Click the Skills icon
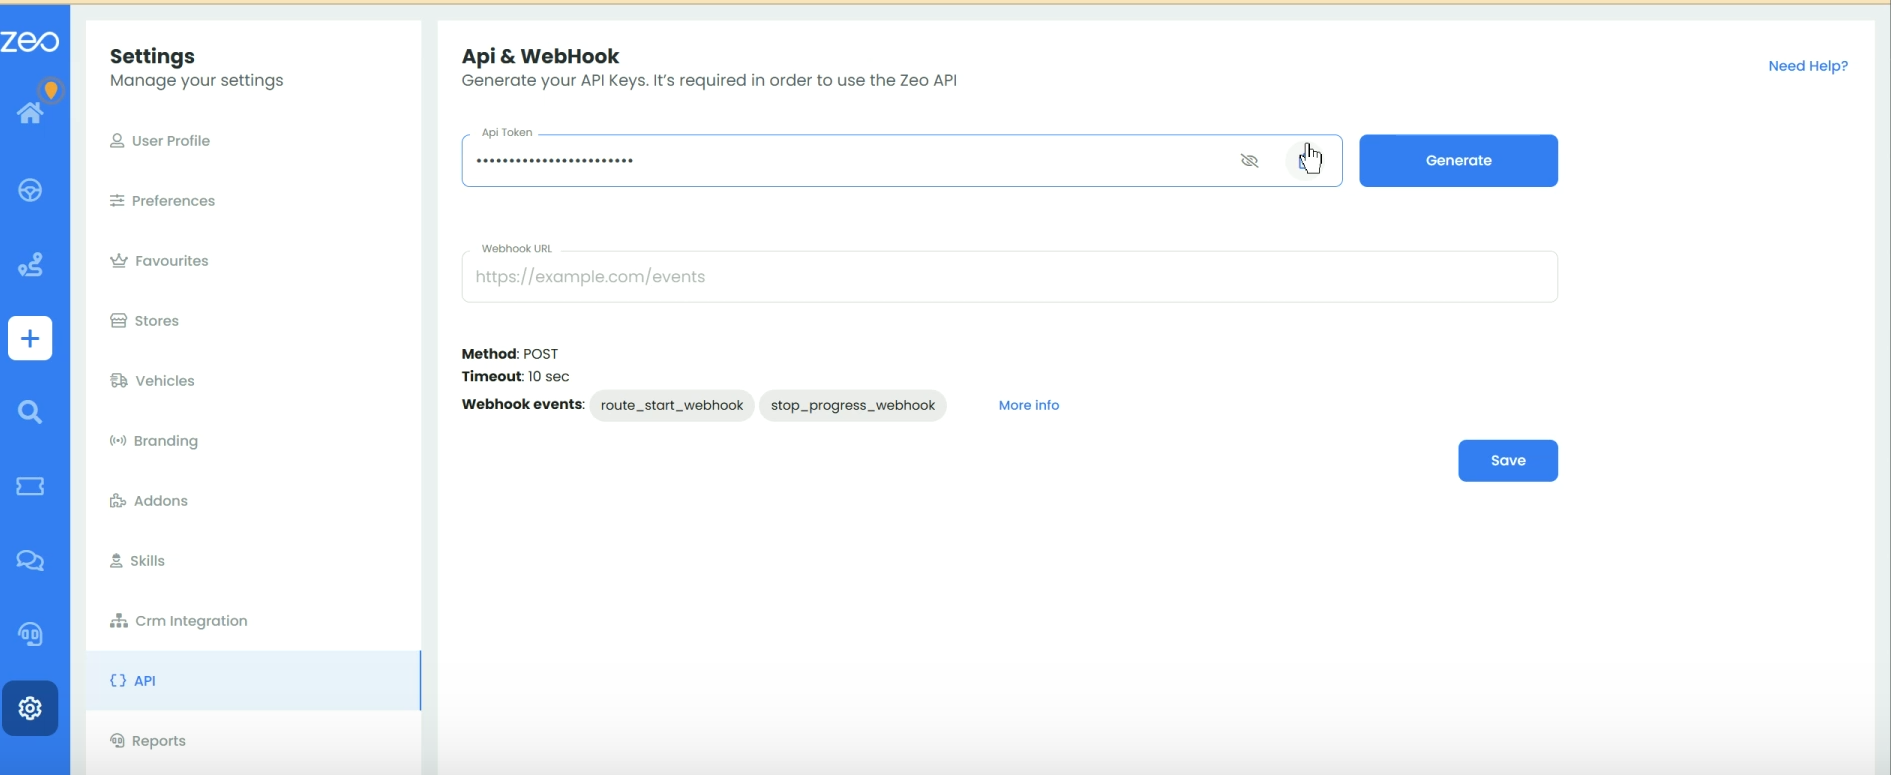The height and width of the screenshot is (775, 1891). tap(116, 561)
